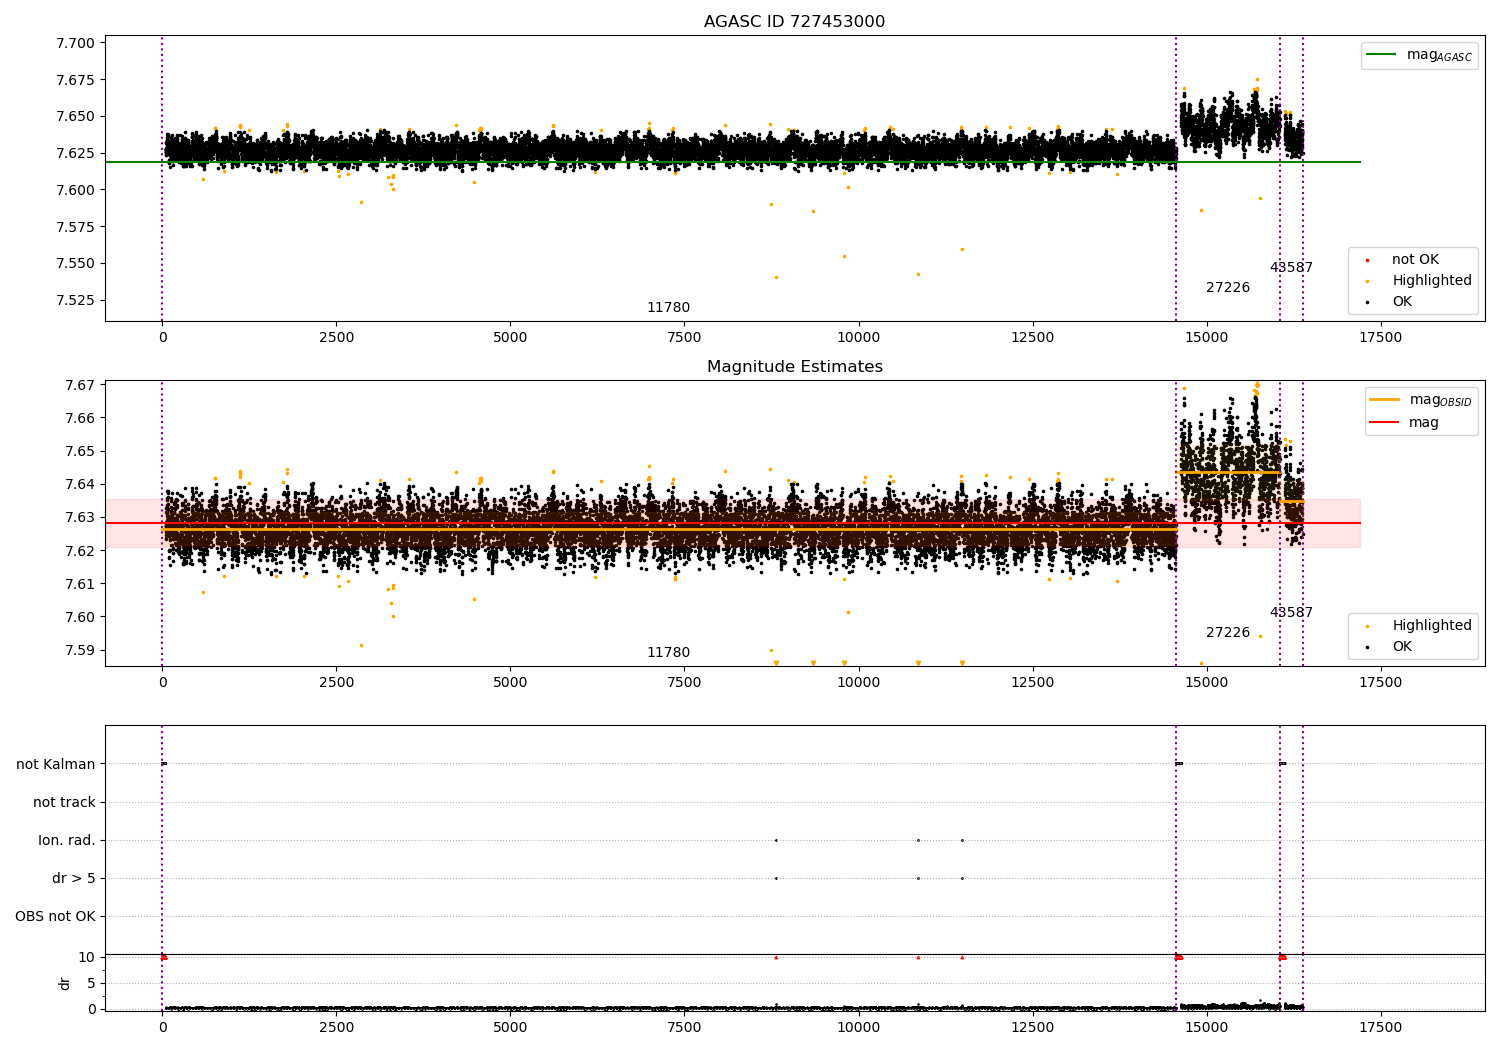Click the "not Kalman" row label

pyautogui.click(x=56, y=764)
